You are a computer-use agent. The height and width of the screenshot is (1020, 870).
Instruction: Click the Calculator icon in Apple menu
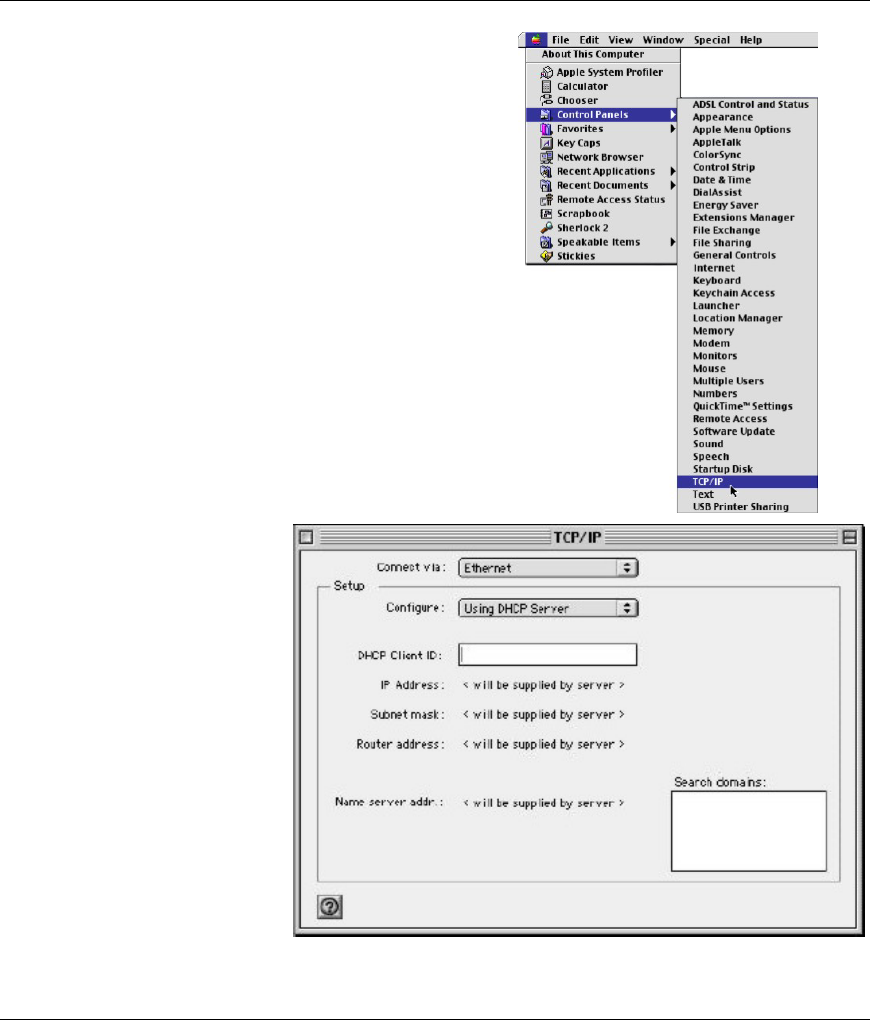click(x=547, y=87)
